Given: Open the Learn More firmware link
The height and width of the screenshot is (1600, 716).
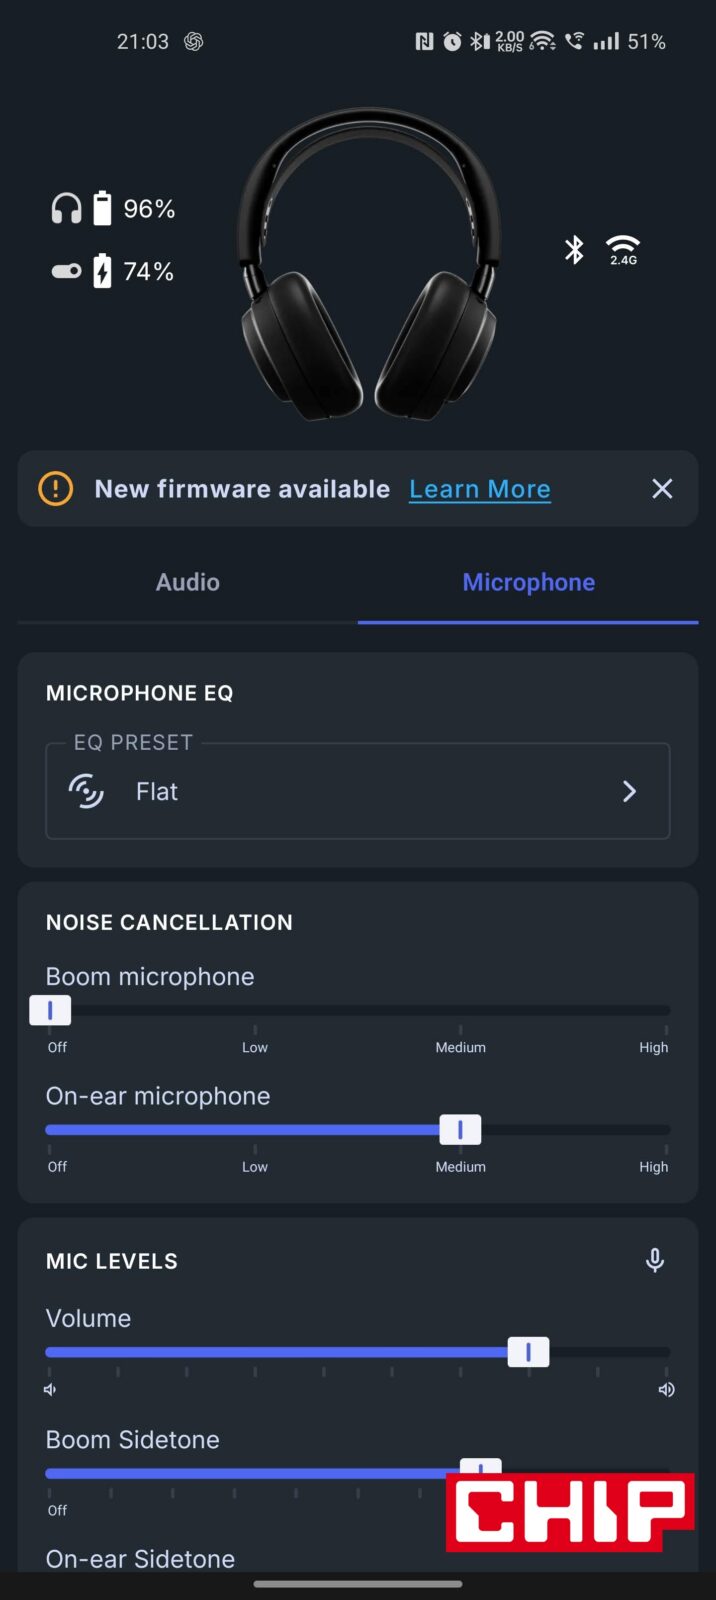Looking at the screenshot, I should [480, 489].
